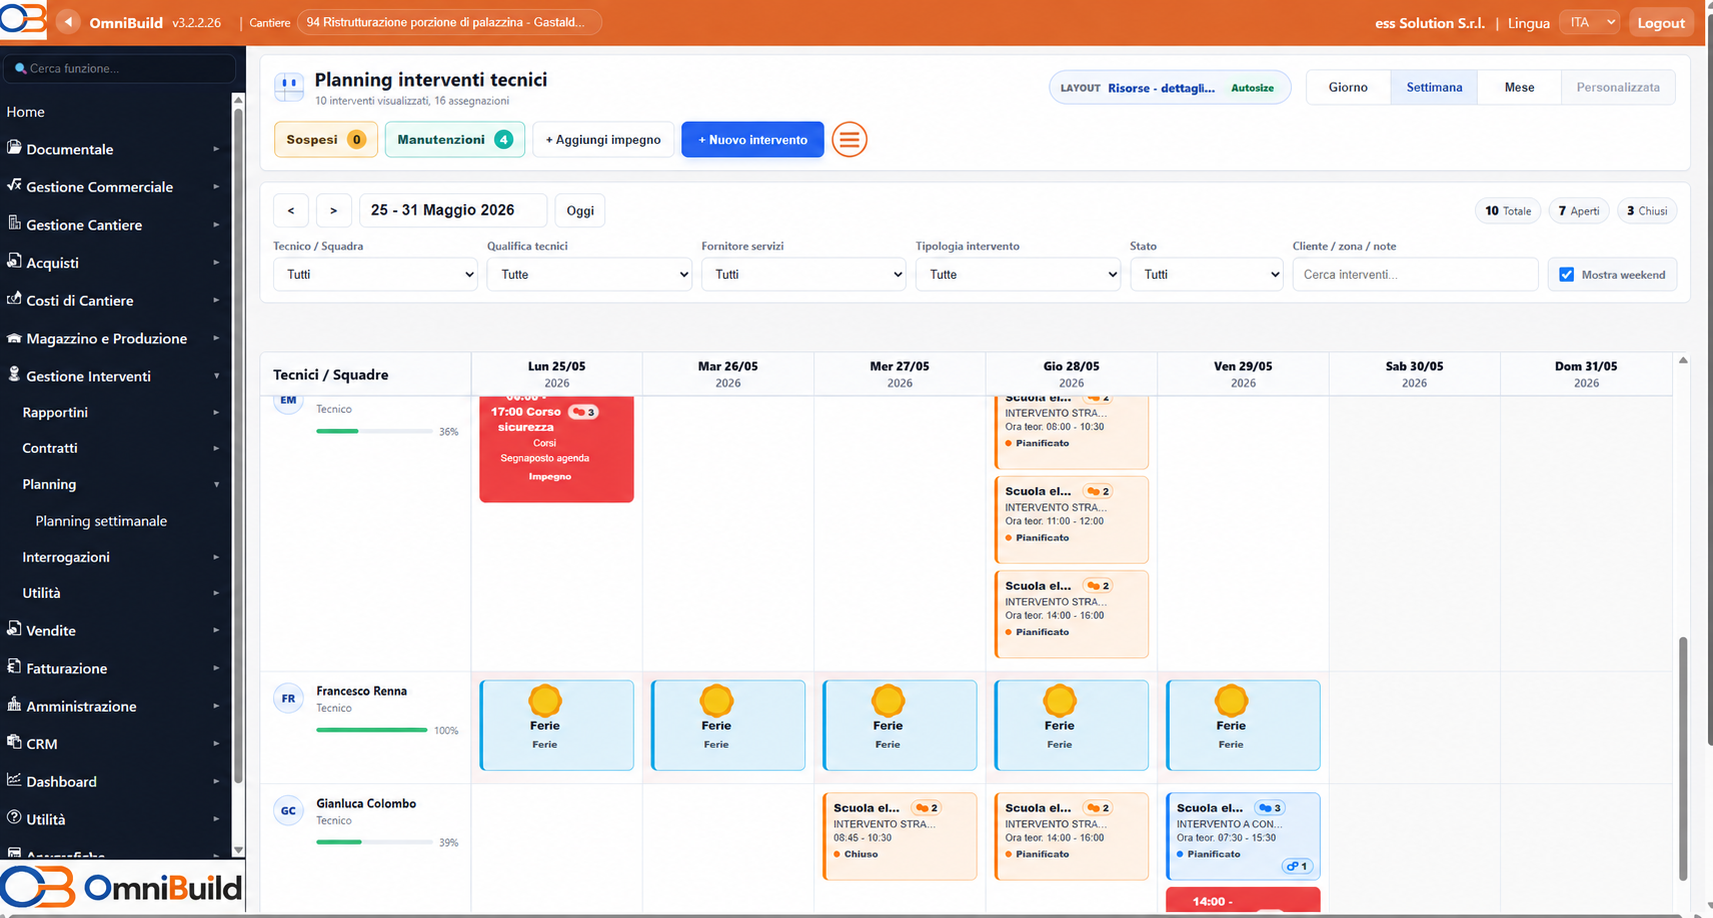Click Gianluca Colombo's 39% progress bar
This screenshot has width=1713, height=918.
pyautogui.click(x=374, y=842)
